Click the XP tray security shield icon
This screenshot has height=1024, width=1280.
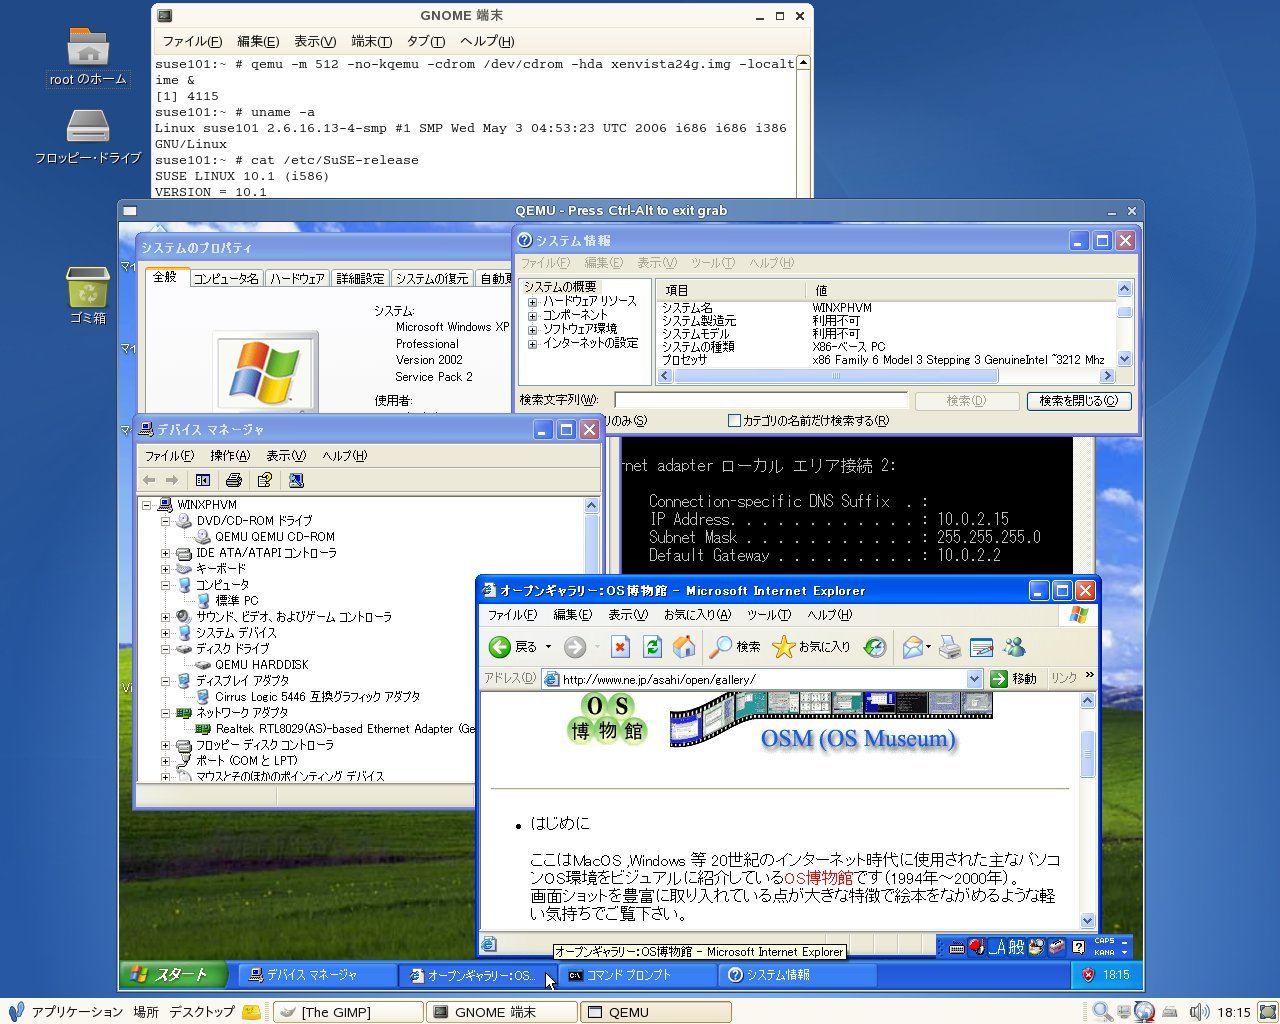[x=1089, y=974]
